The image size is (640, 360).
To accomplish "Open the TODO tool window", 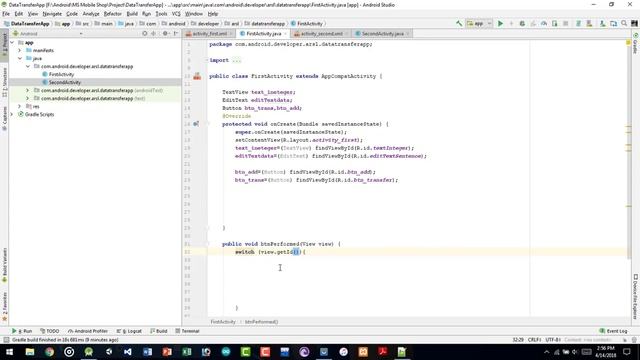I will click(50, 331).
